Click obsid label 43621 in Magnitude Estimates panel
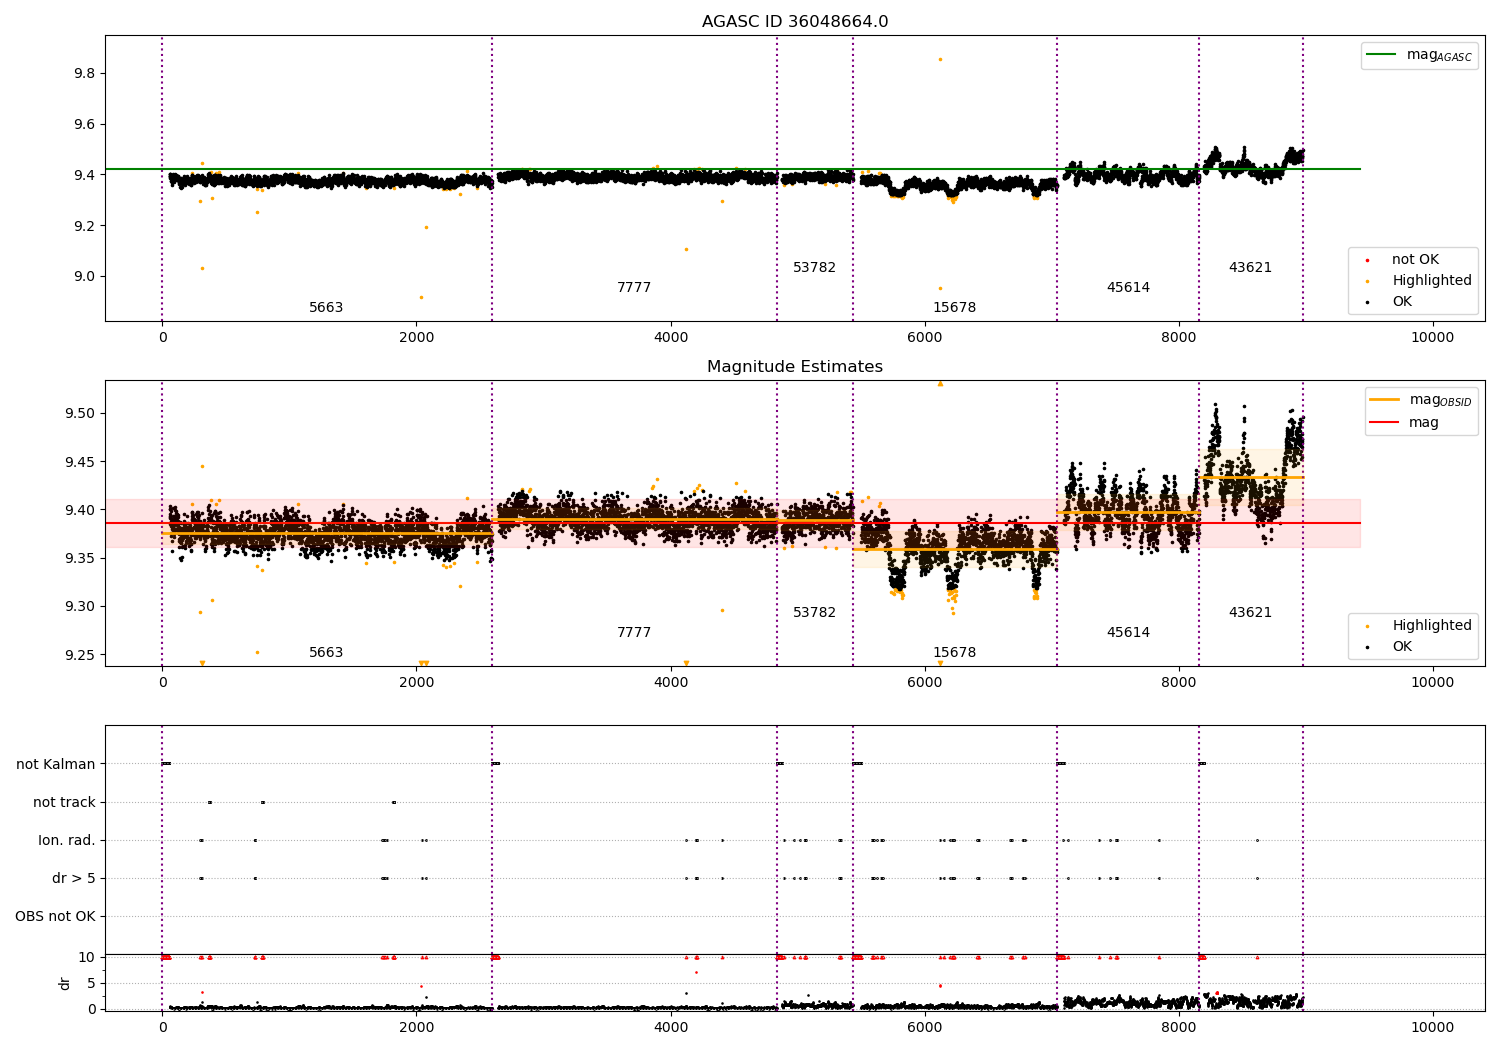Screen dimensions: 1500x1050 click(x=1250, y=613)
